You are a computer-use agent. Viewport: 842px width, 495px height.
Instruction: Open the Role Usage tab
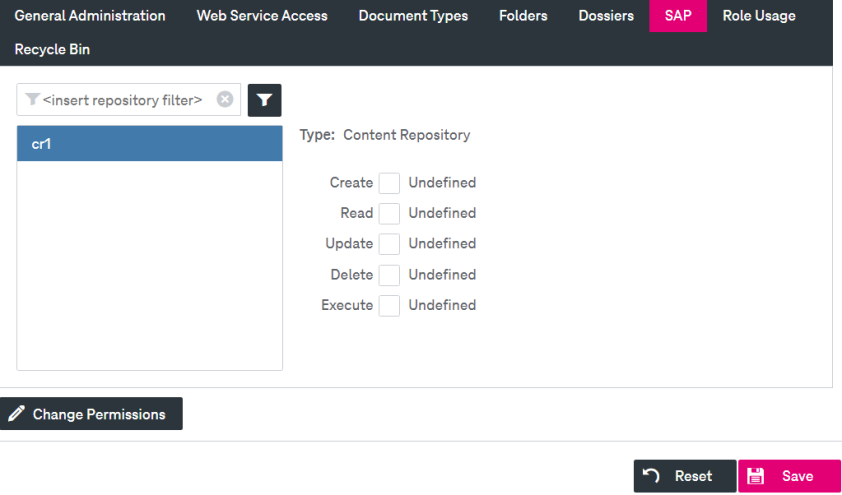point(759,16)
